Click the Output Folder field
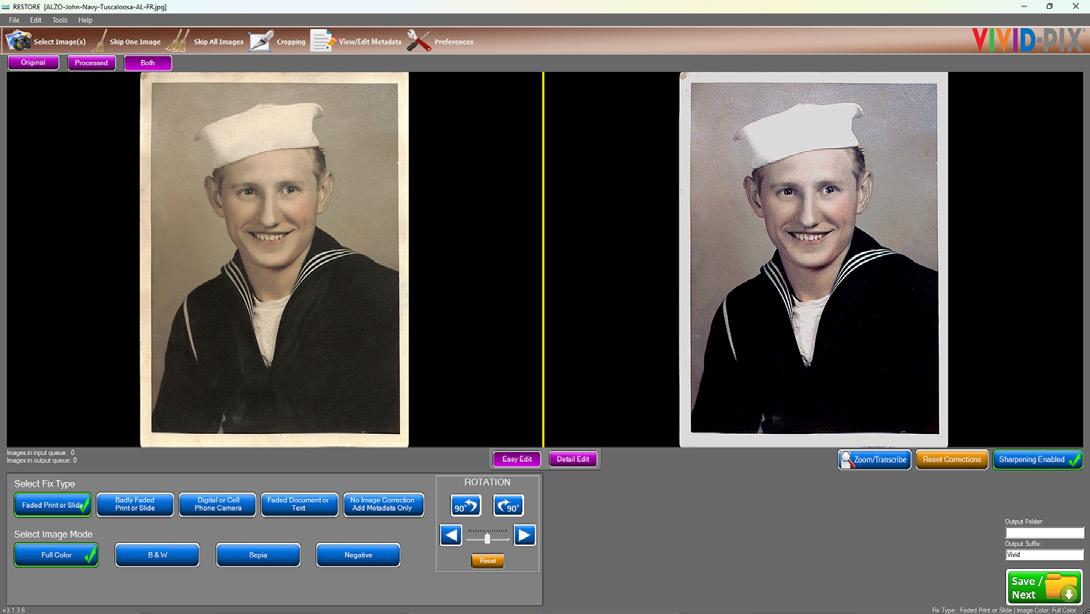The width and height of the screenshot is (1090, 614). [1044, 533]
